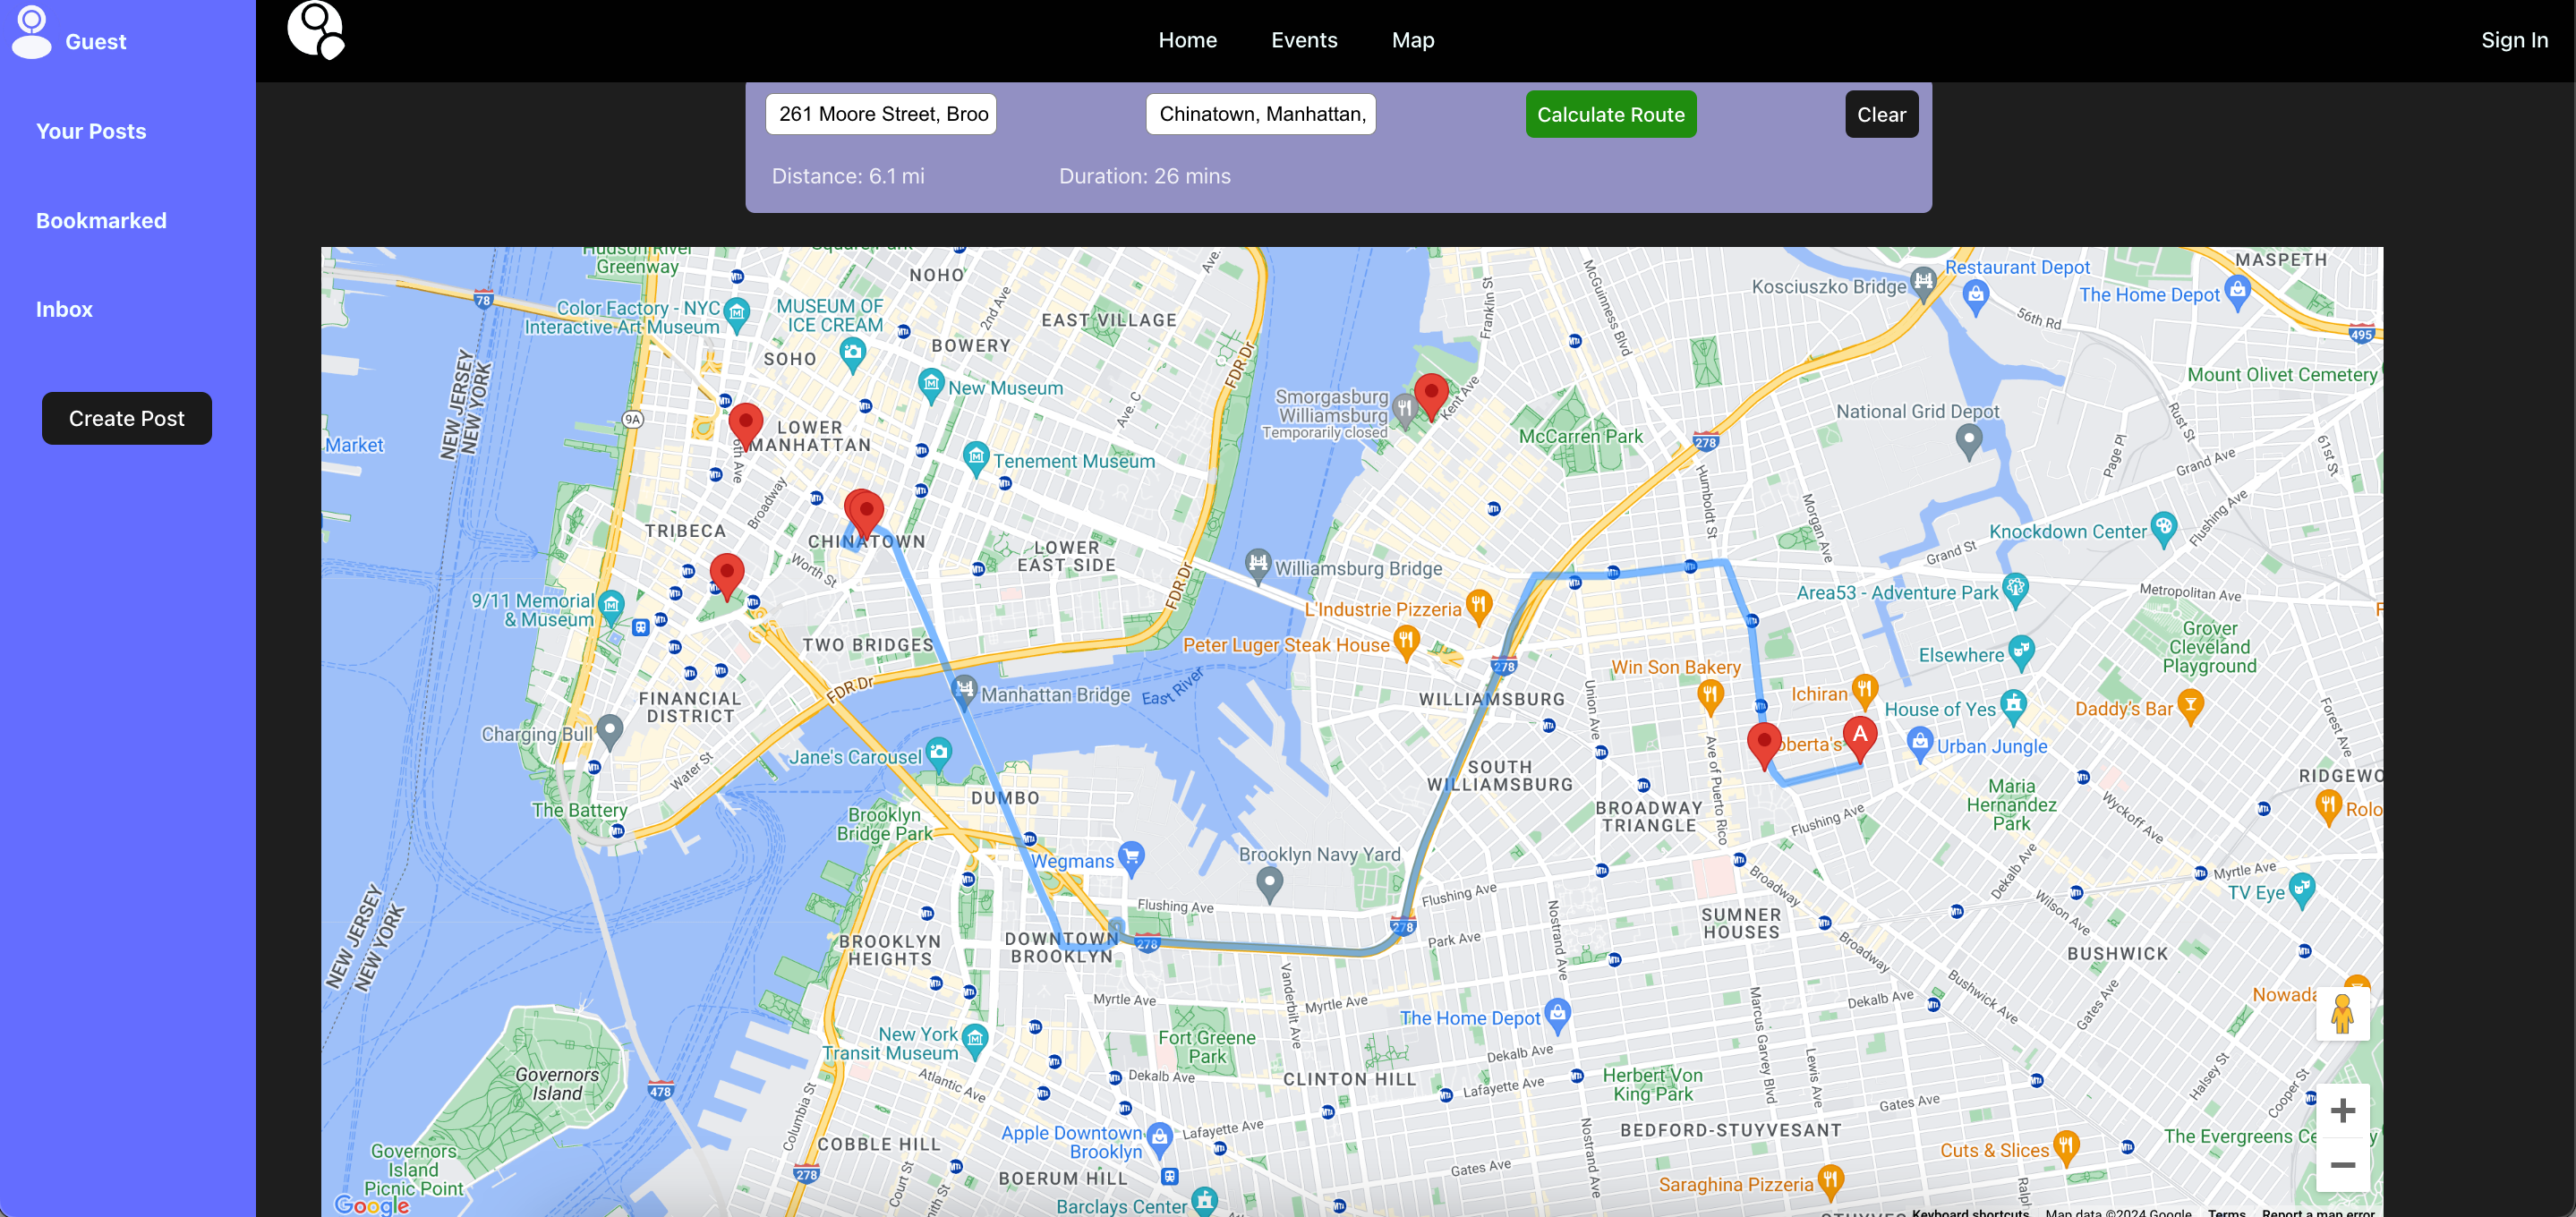The width and height of the screenshot is (2576, 1217).
Task: Click the Guest profile avatar icon
Action: [x=31, y=32]
